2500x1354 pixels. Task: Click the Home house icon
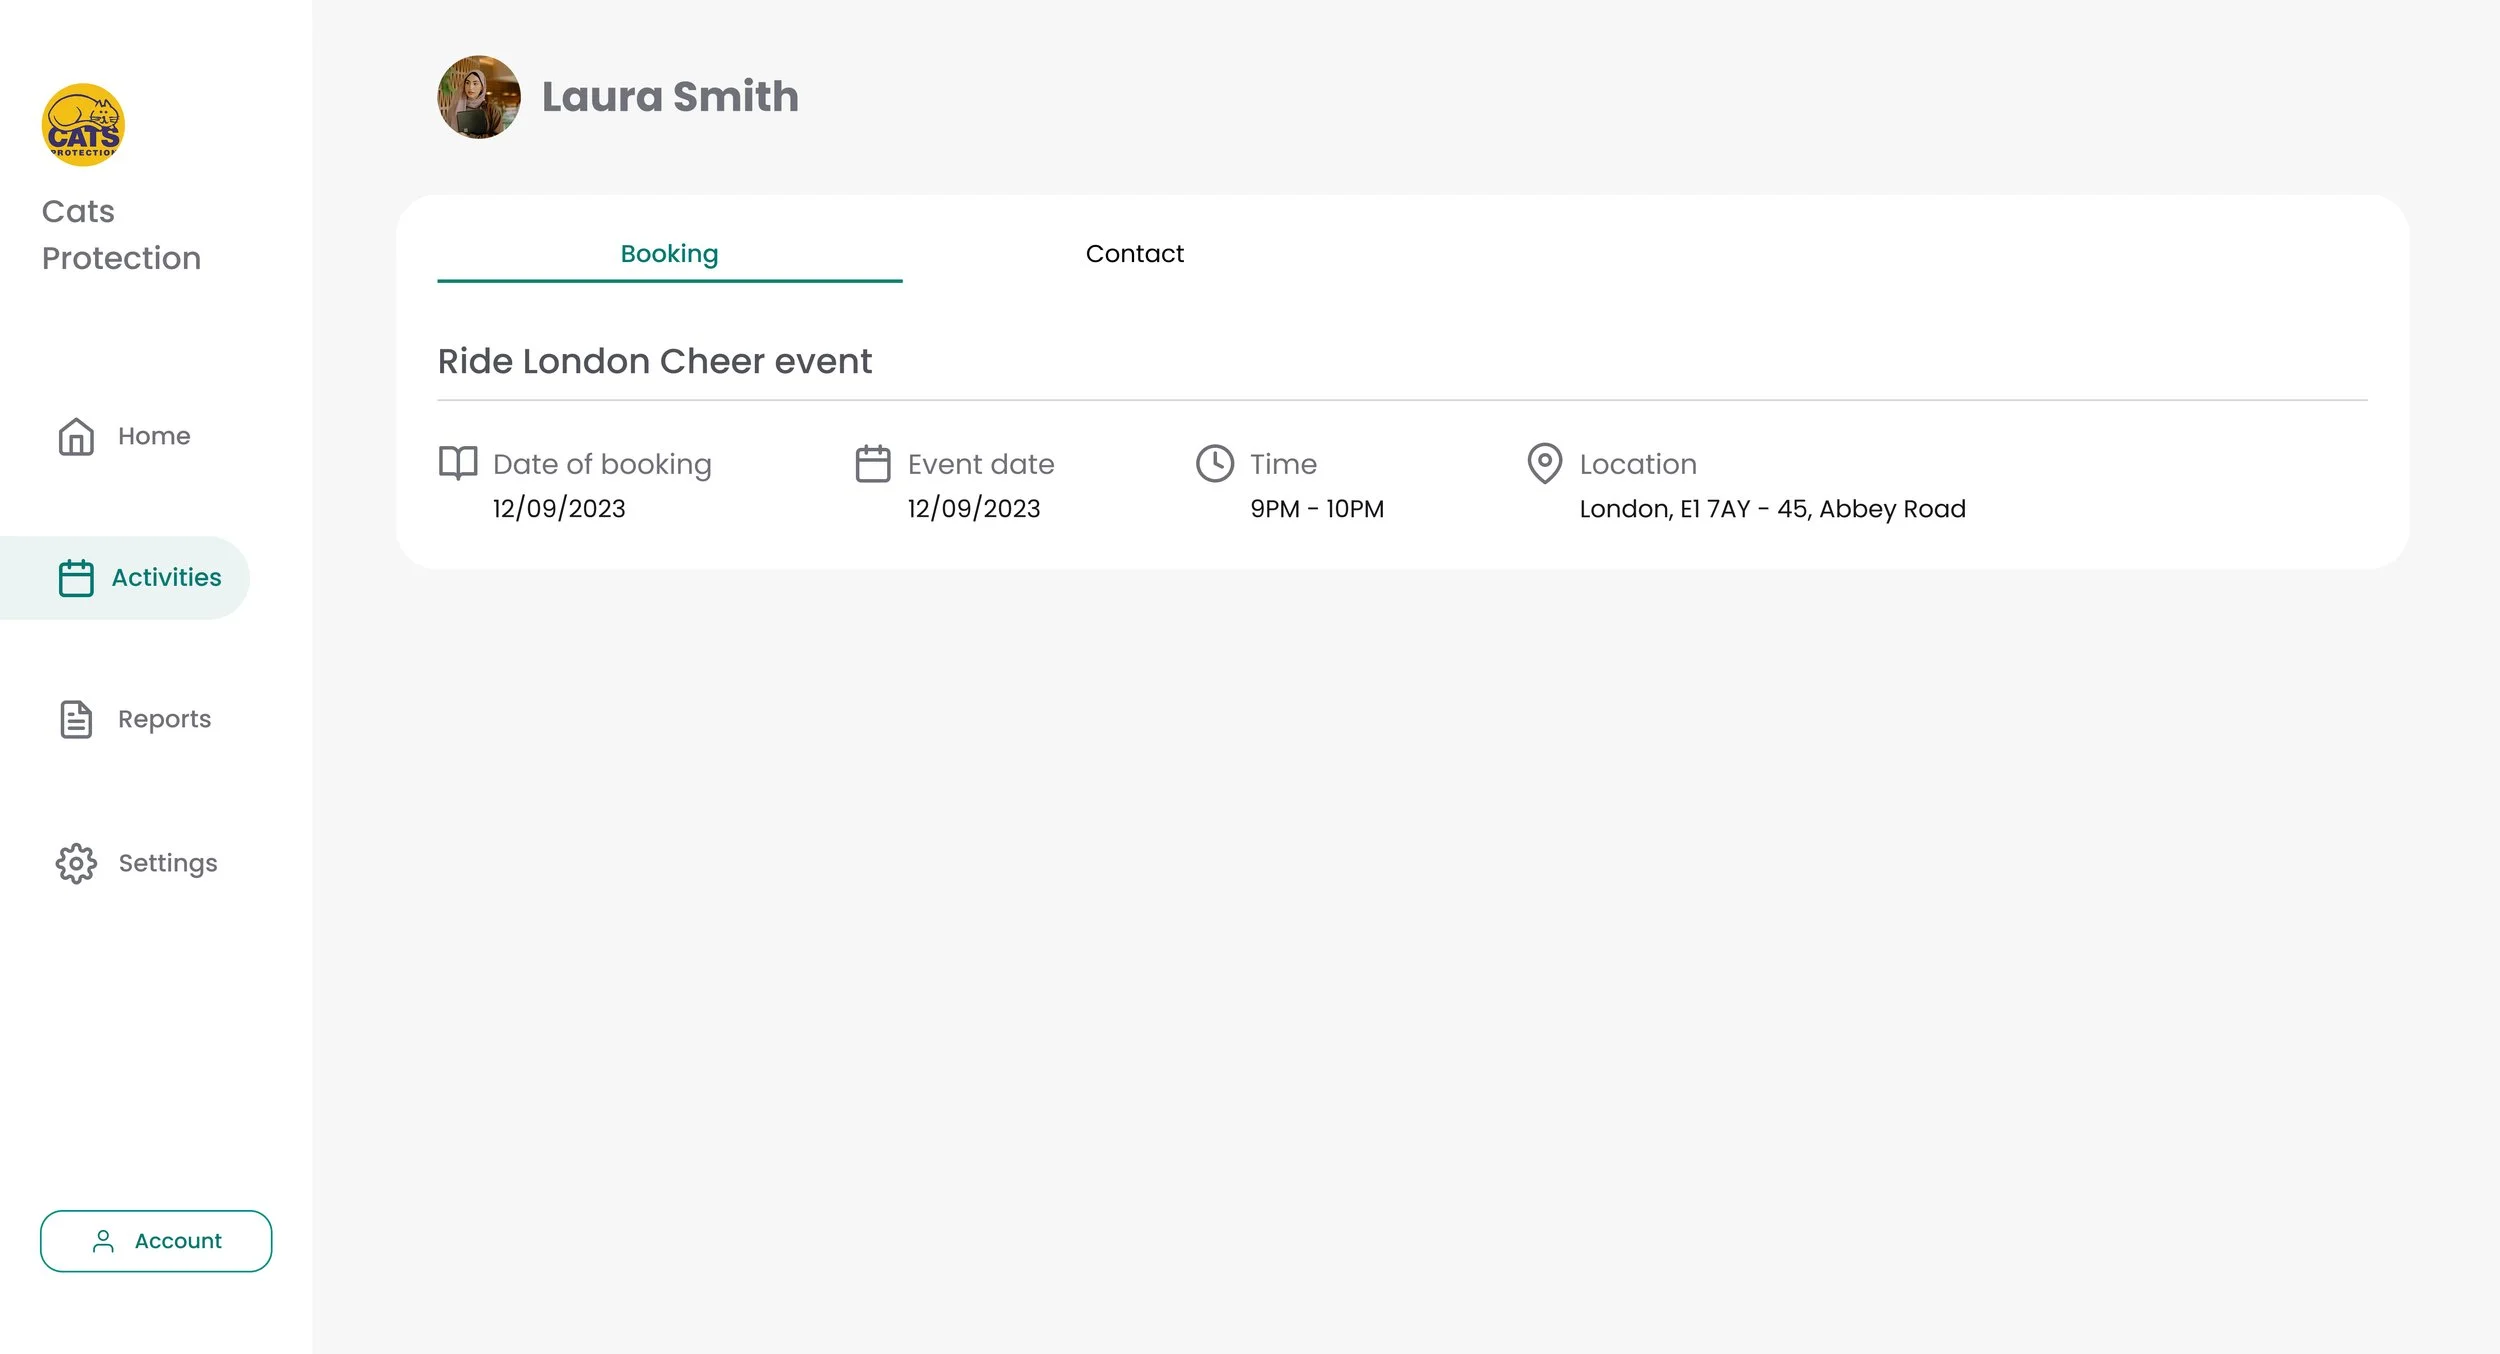click(x=76, y=437)
